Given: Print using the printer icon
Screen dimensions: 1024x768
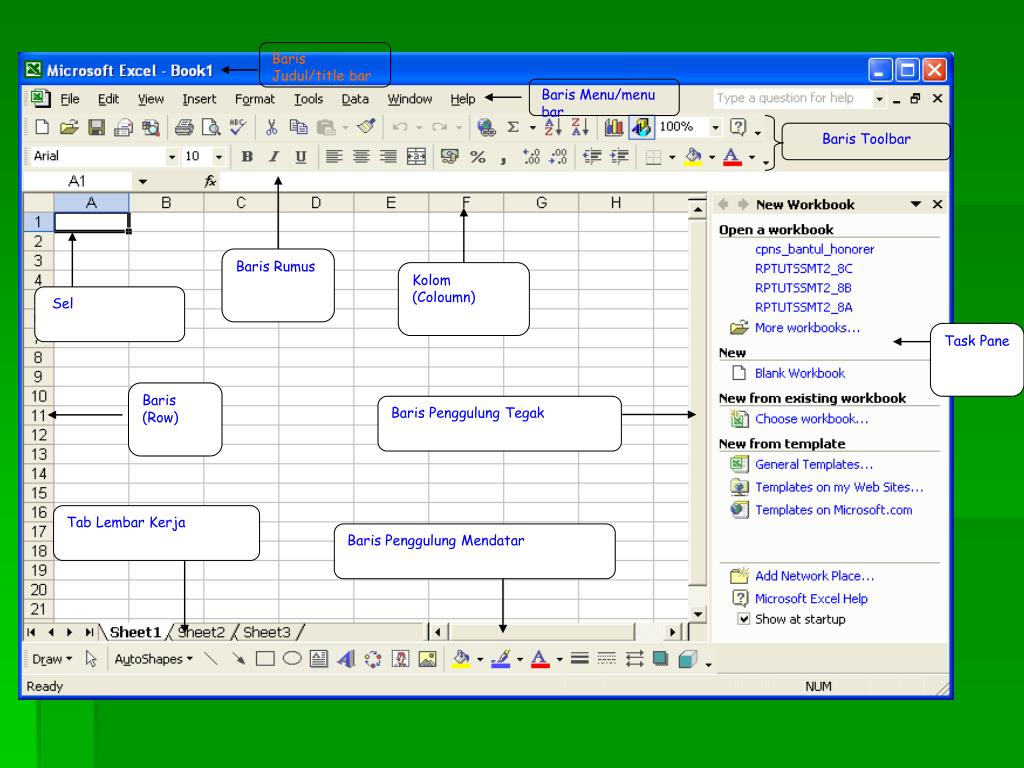Looking at the screenshot, I should point(184,127).
